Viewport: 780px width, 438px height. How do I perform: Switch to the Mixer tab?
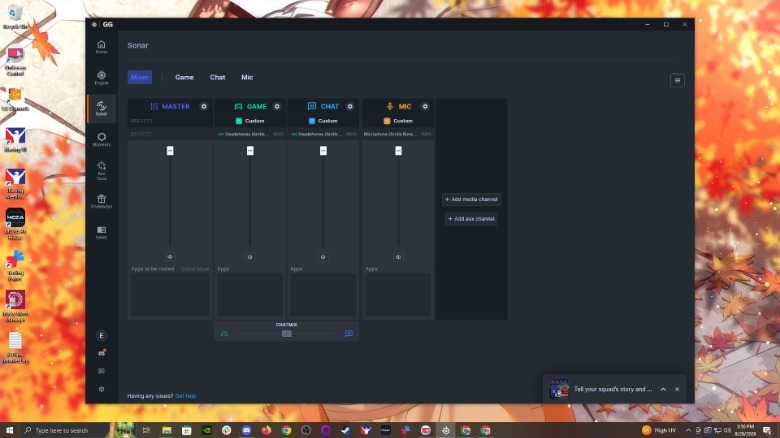(140, 77)
